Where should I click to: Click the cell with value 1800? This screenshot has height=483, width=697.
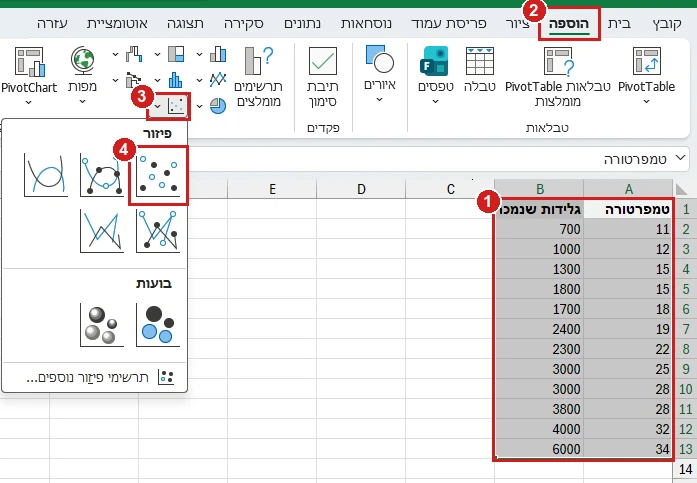click(539, 289)
